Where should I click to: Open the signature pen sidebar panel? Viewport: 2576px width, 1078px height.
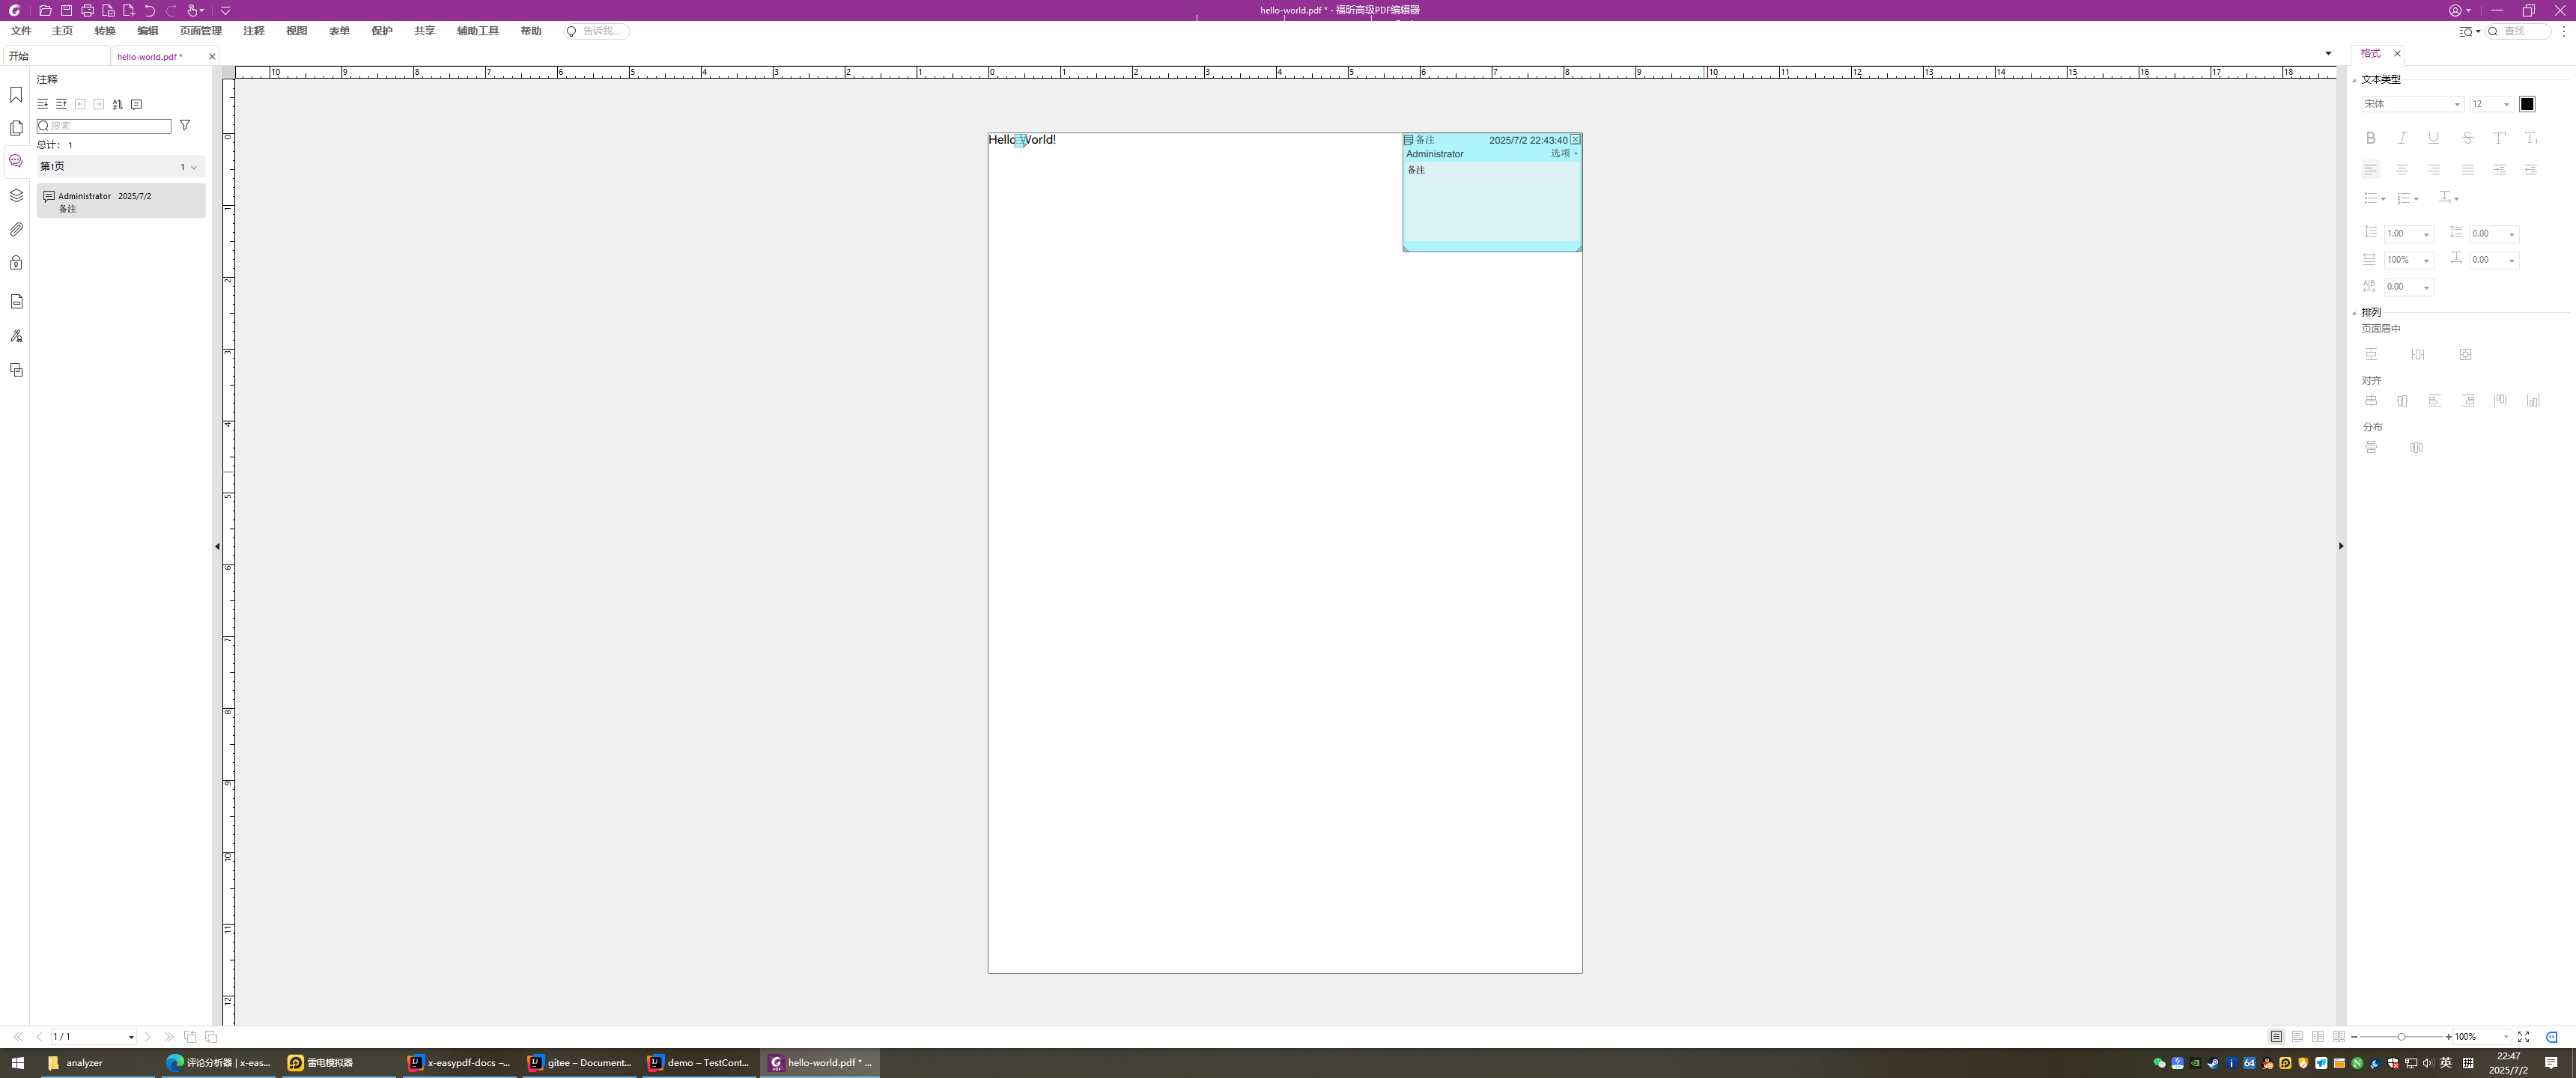(x=16, y=336)
